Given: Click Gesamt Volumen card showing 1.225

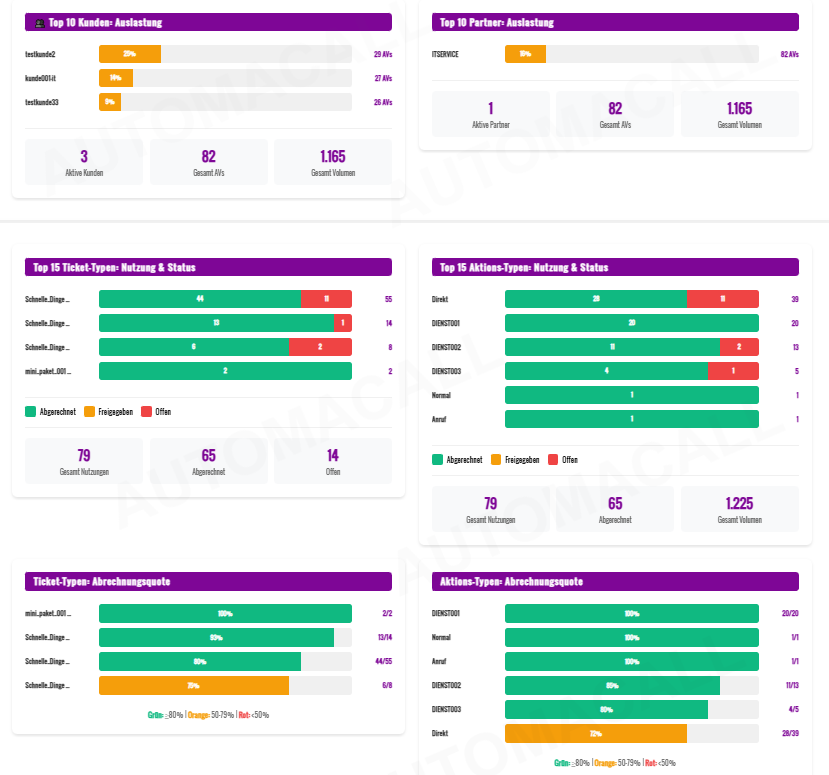Looking at the screenshot, I should point(739,509).
